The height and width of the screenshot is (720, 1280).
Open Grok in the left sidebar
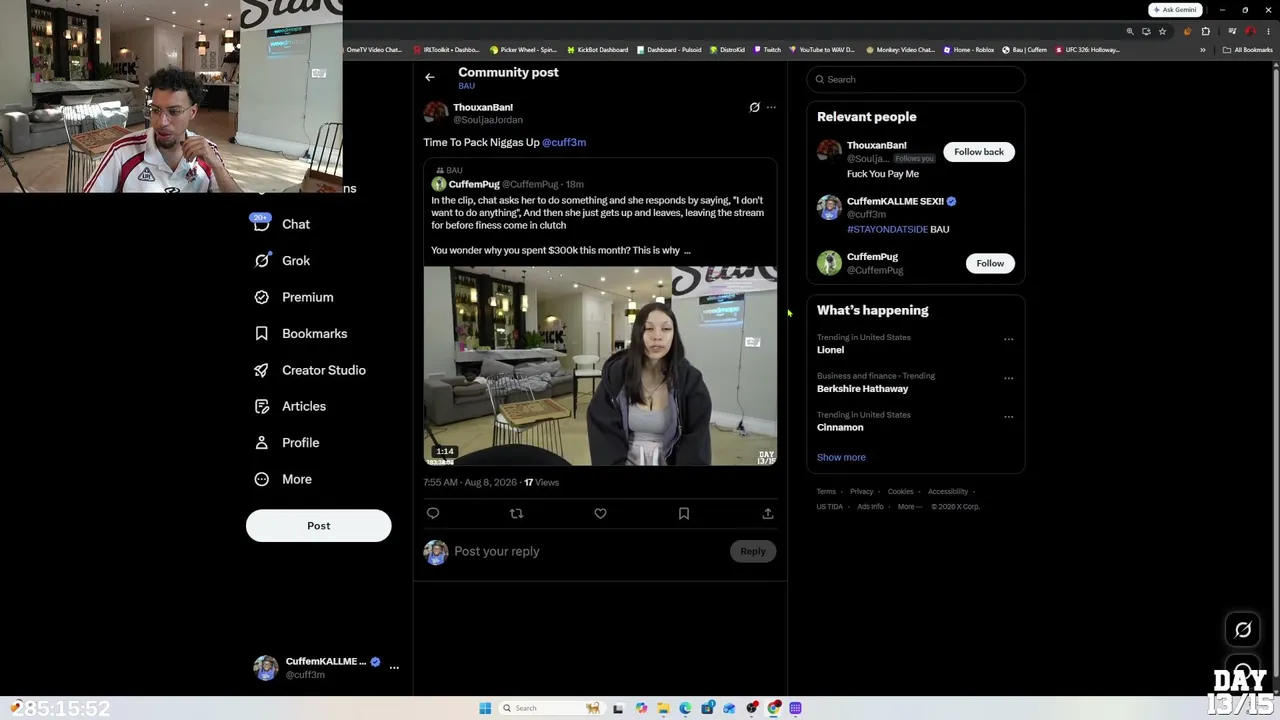tap(282, 260)
